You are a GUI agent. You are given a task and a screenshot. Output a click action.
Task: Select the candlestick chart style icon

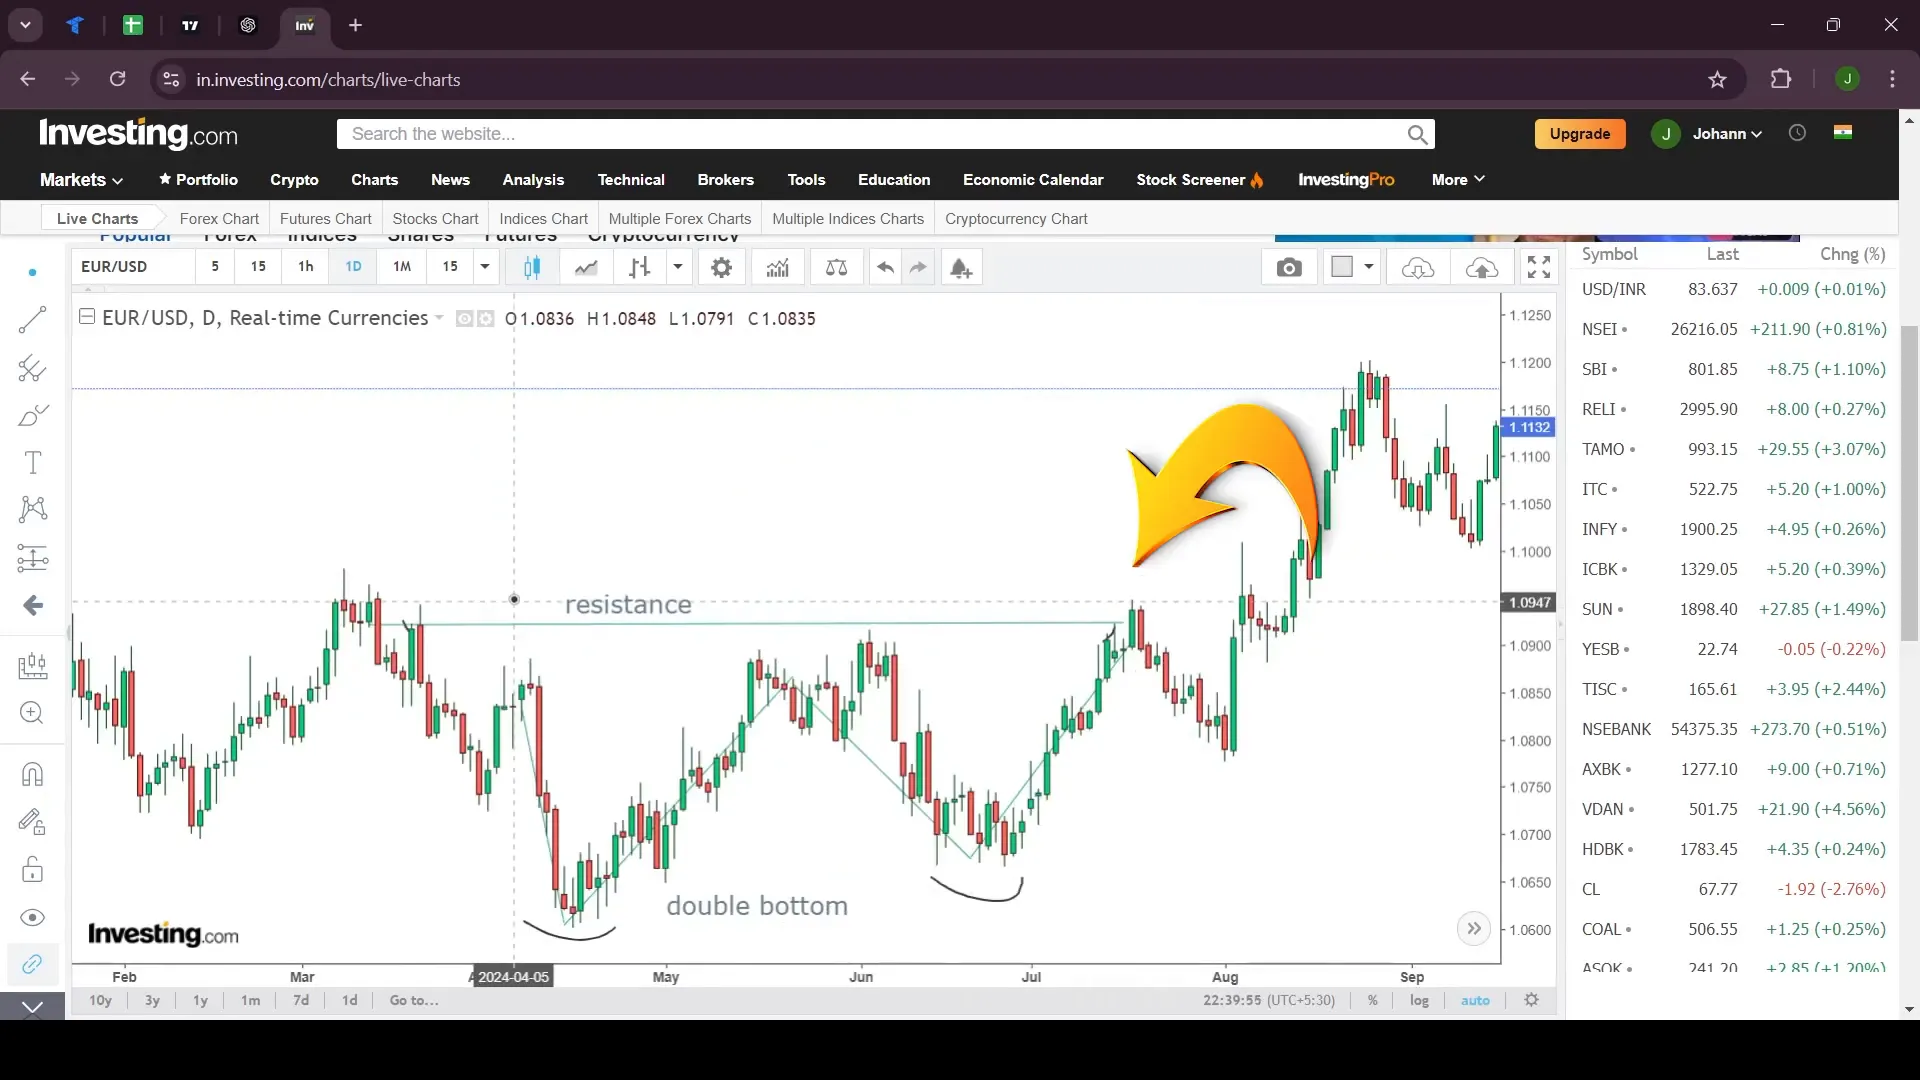pyautogui.click(x=532, y=267)
